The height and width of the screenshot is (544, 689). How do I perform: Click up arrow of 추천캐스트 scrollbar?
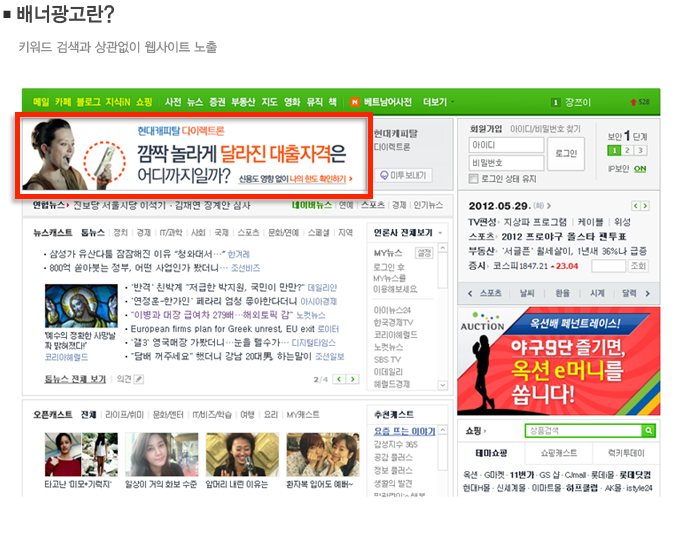[443, 430]
